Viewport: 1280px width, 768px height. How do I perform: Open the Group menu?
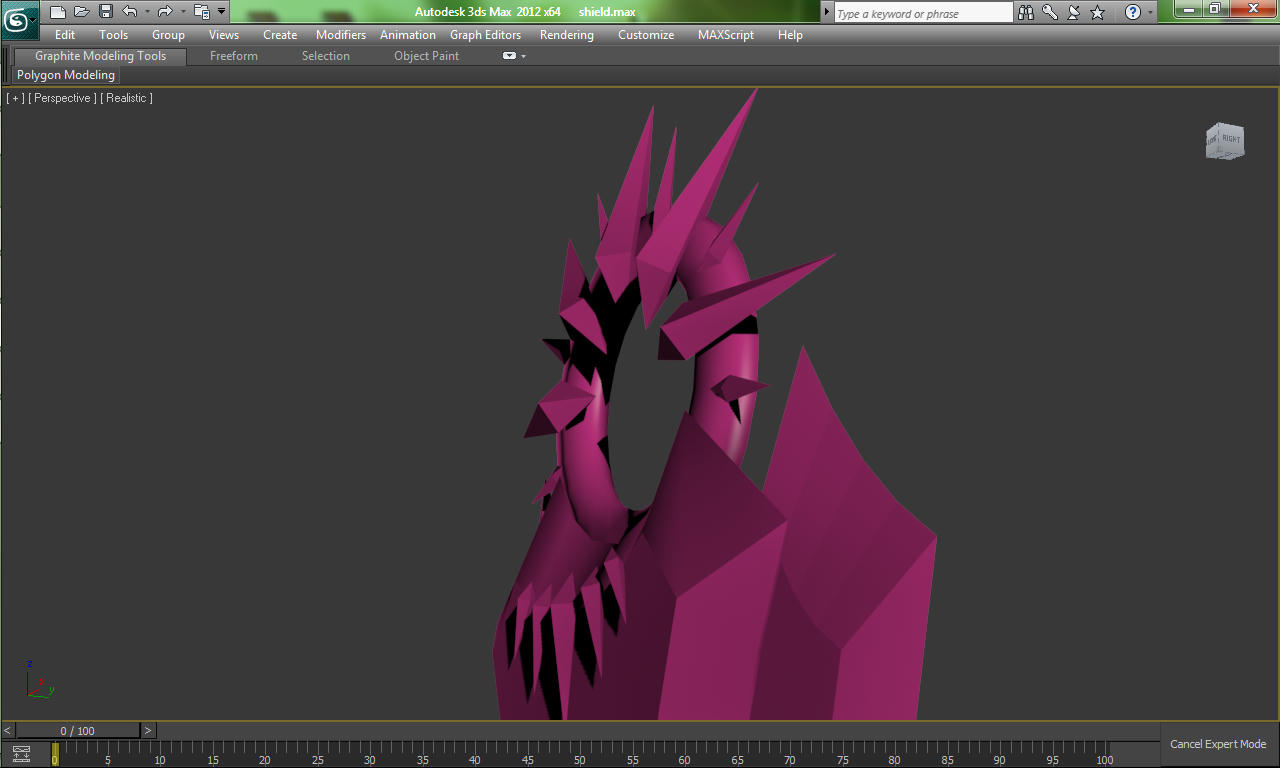pos(168,35)
